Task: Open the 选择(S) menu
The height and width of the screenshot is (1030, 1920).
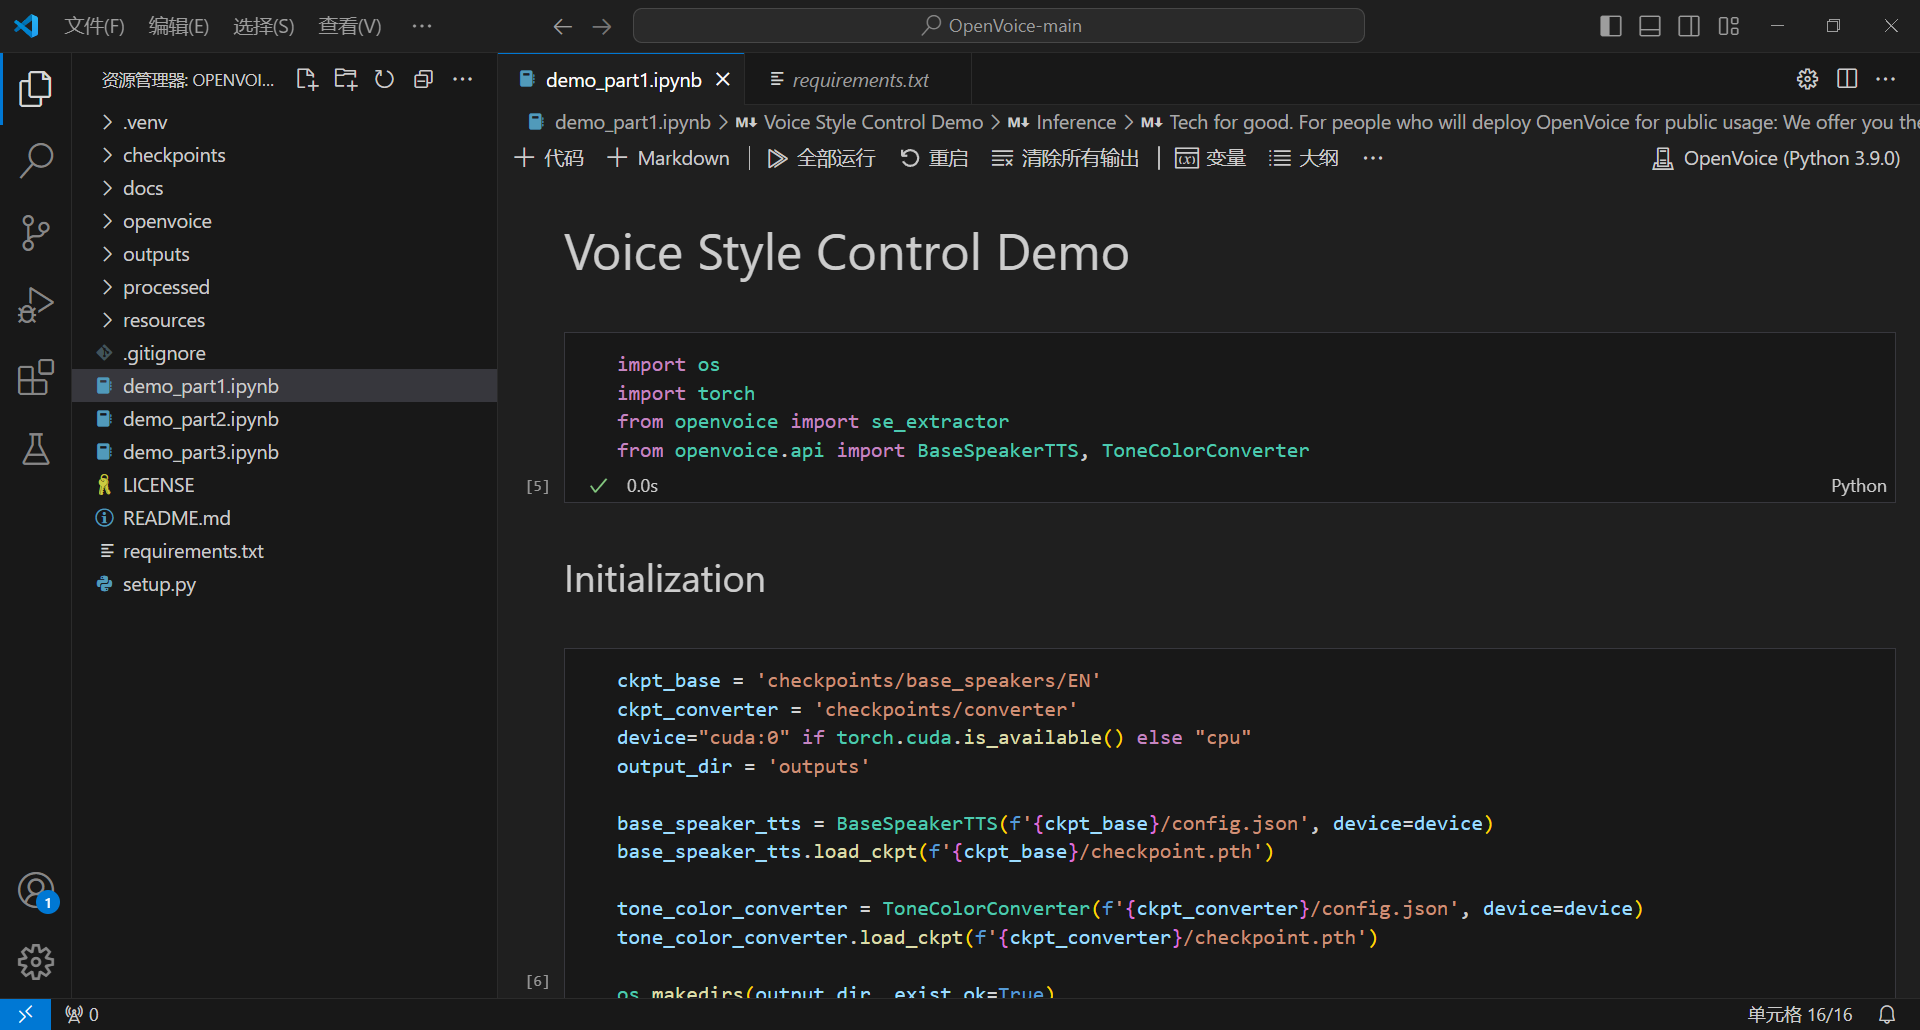Action: tap(264, 26)
